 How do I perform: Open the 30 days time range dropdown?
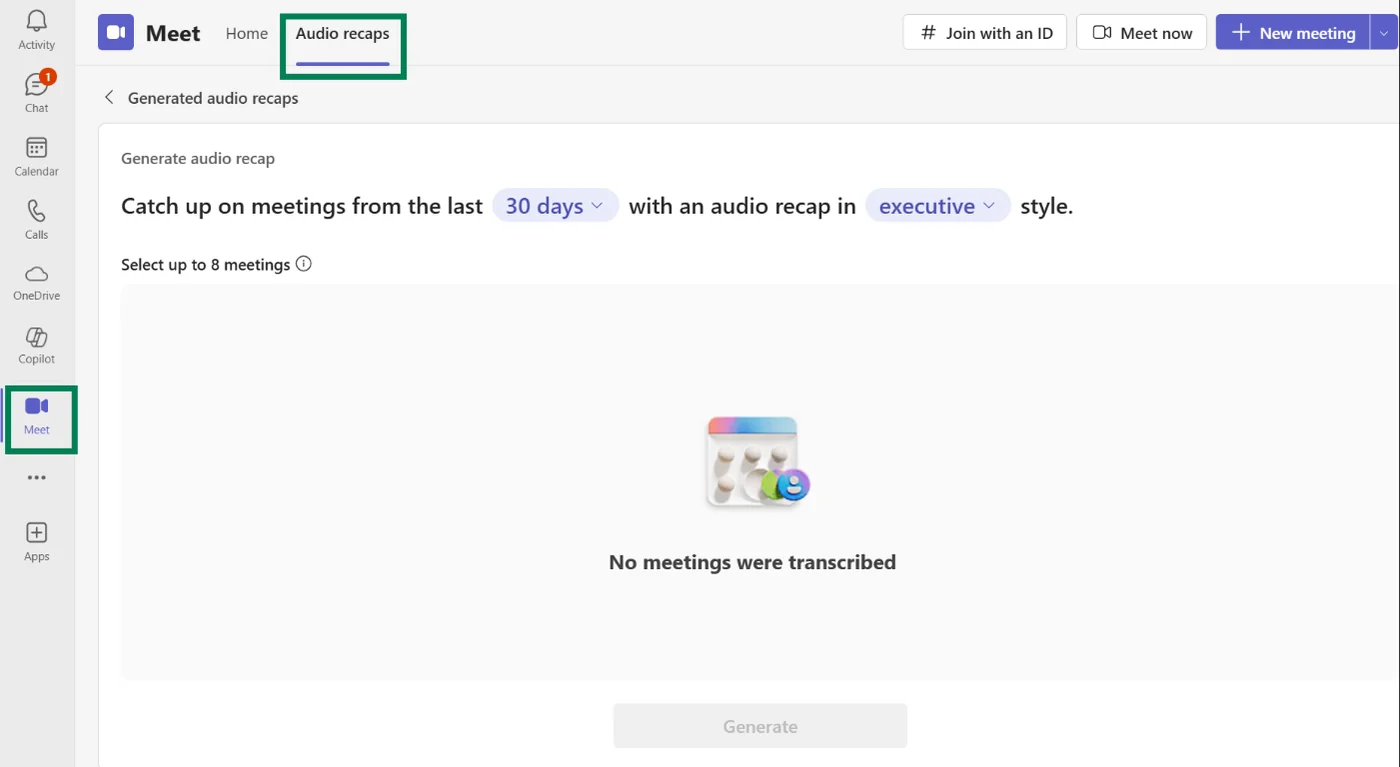pos(555,206)
